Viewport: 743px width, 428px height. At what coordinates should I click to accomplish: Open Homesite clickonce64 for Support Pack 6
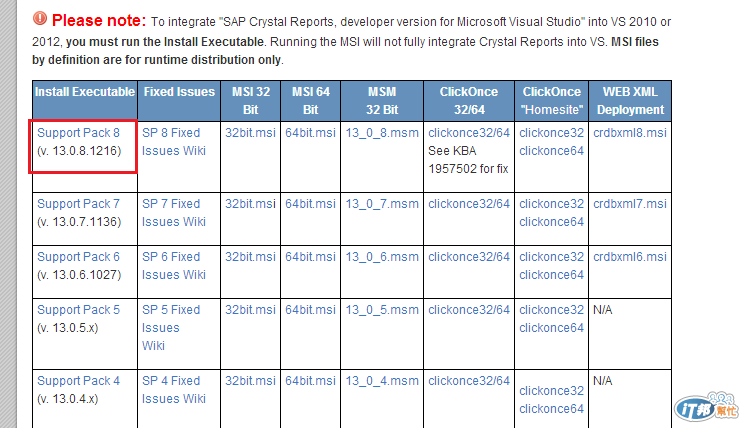click(x=552, y=275)
